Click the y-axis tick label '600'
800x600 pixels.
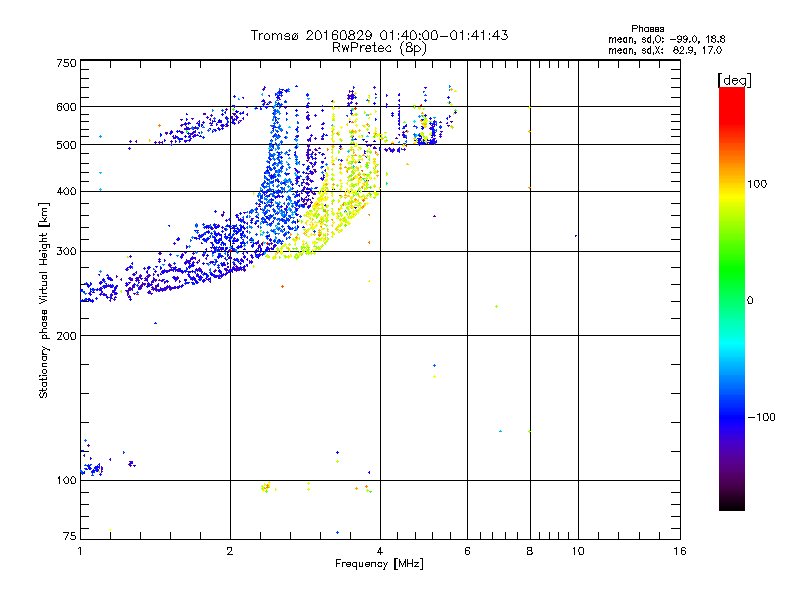(67, 107)
